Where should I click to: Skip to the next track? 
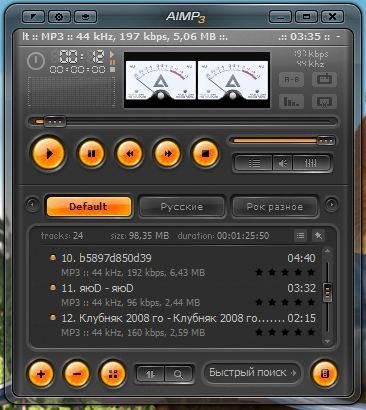tap(168, 154)
